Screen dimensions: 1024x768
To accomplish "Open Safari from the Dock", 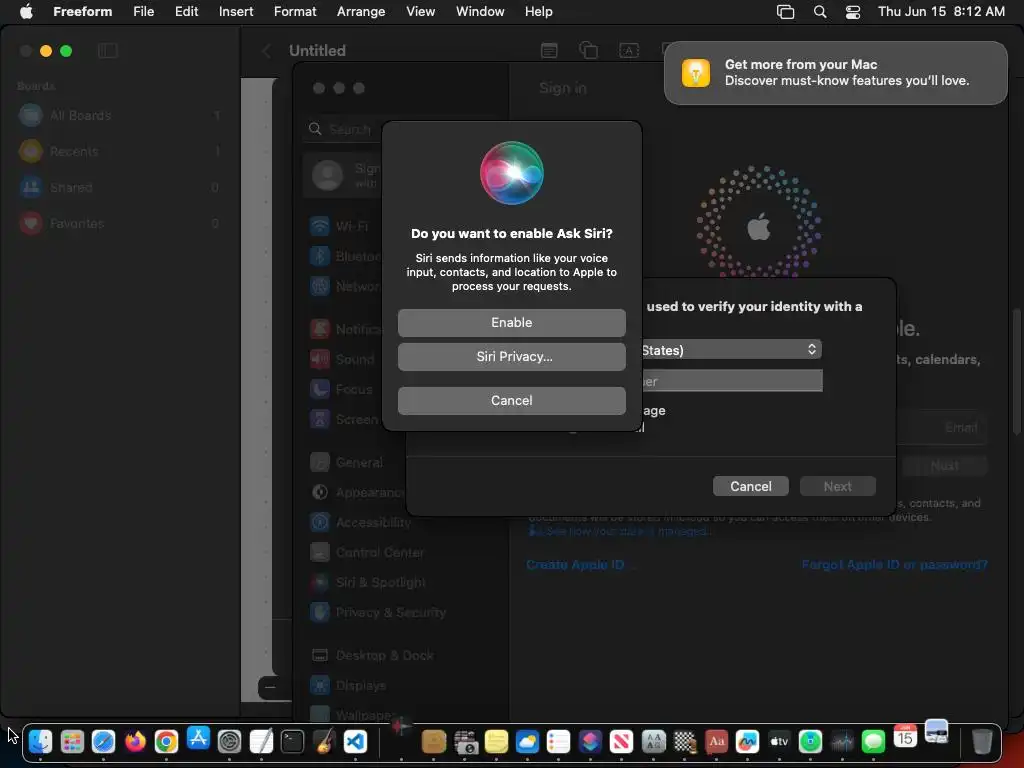I will coord(103,741).
